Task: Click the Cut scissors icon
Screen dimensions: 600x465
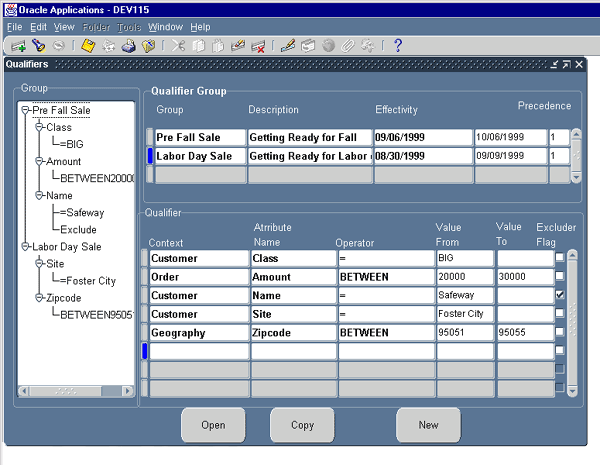Action: (177, 46)
